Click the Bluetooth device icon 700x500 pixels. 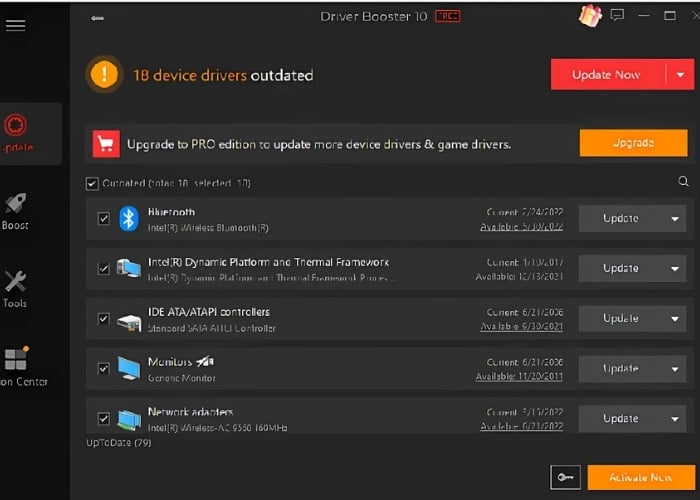129,219
